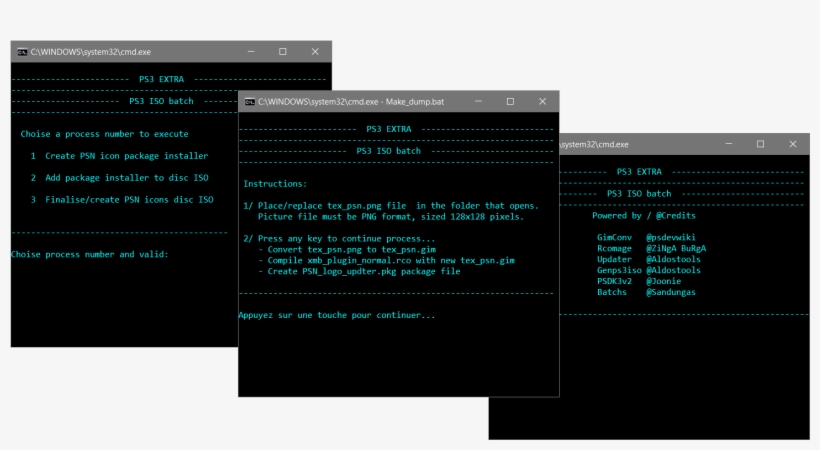Click the 'Choise process number and valid:' prompt
The image size is (820, 450).
tap(89, 254)
